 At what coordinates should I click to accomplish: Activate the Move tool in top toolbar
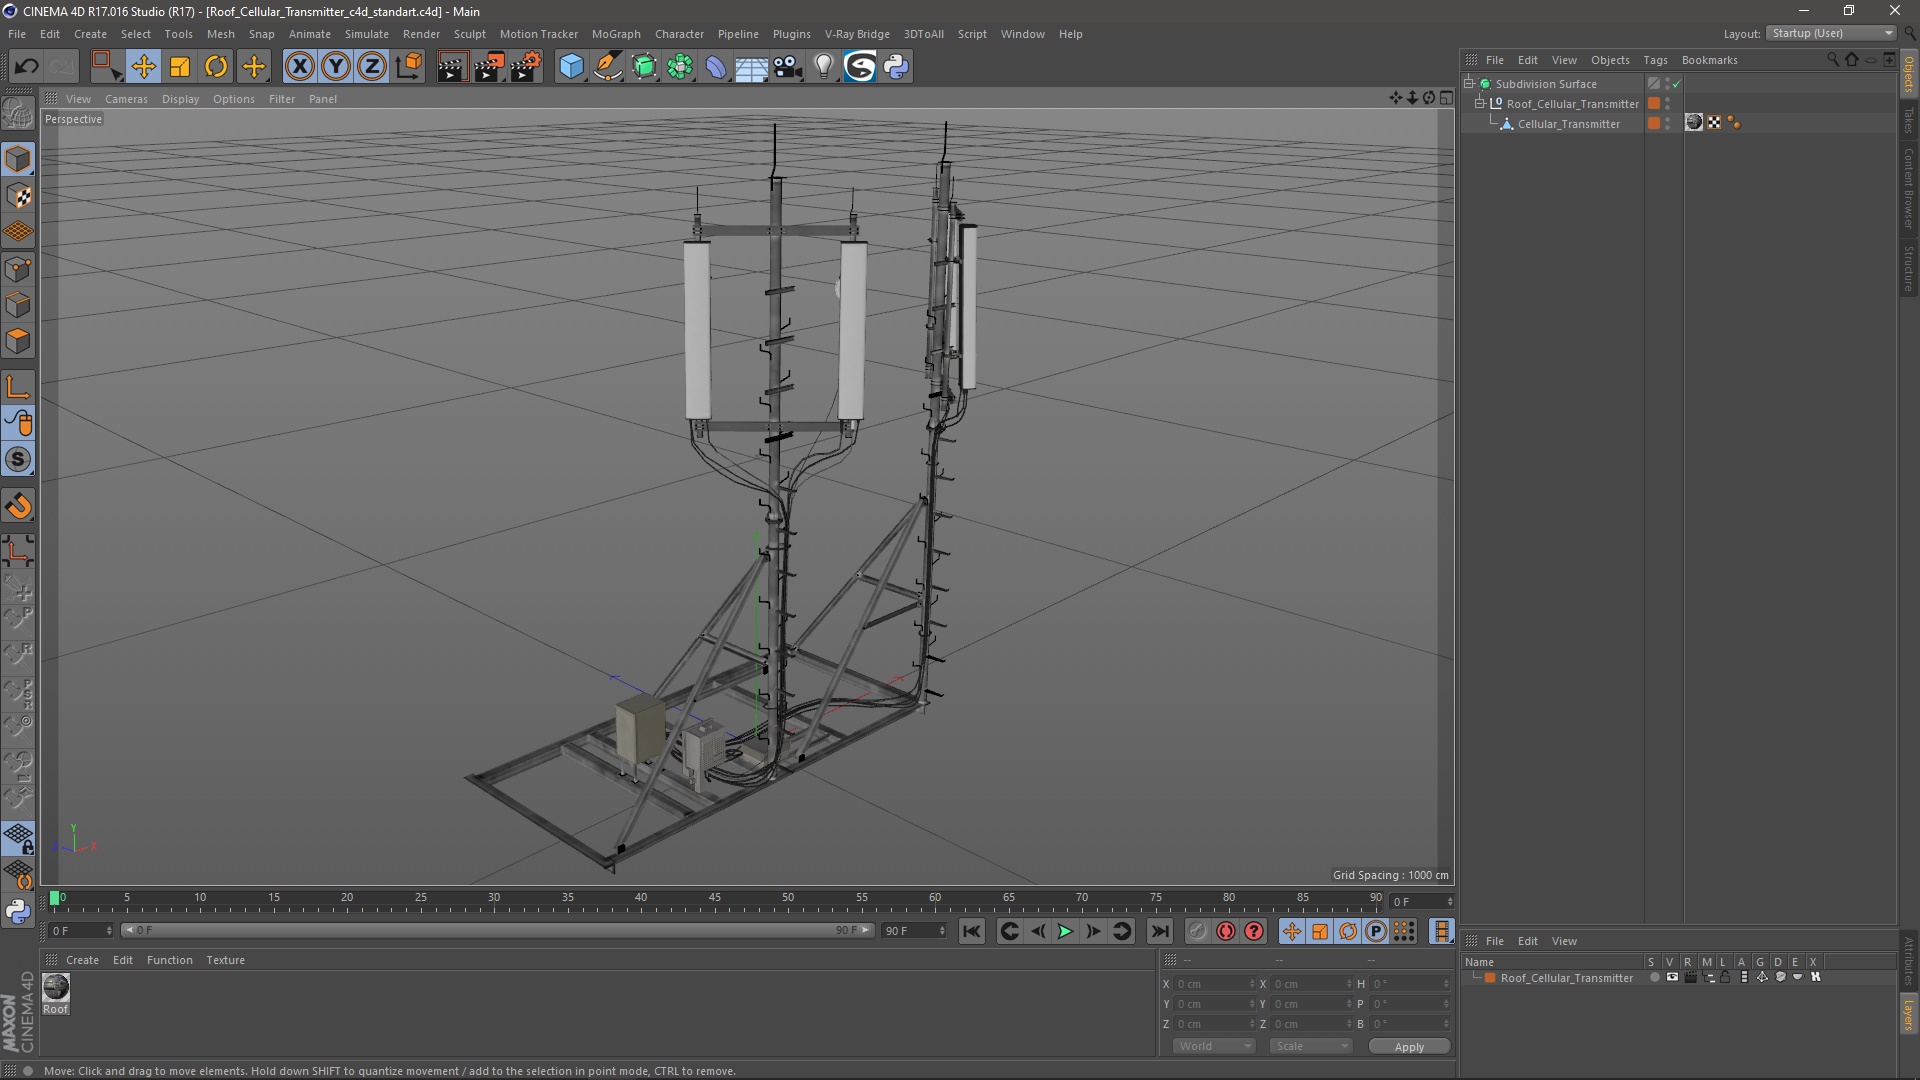[143, 67]
